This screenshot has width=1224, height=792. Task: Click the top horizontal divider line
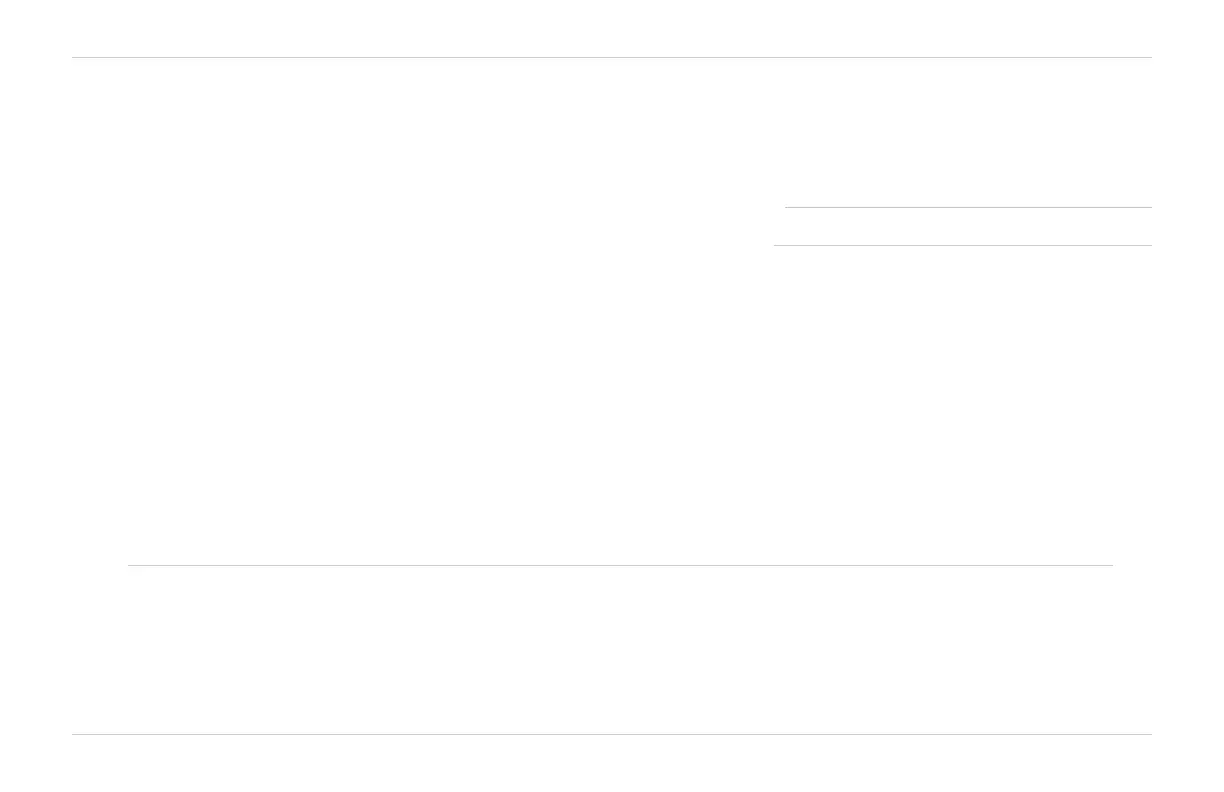tap(612, 58)
